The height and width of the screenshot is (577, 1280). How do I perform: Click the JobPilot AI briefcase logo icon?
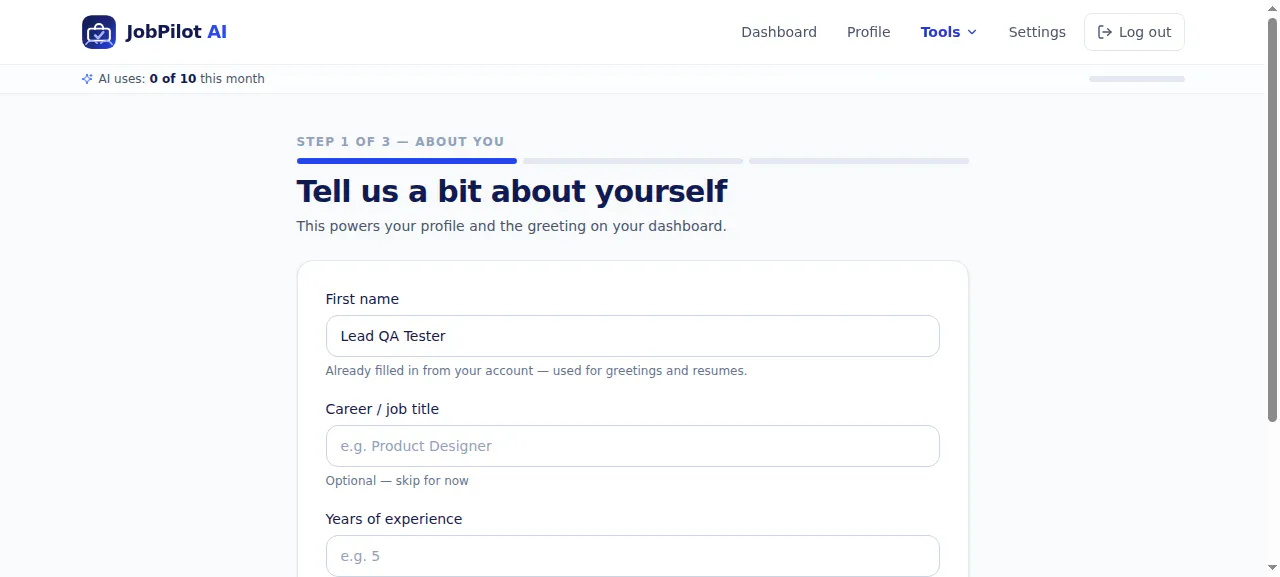point(99,32)
